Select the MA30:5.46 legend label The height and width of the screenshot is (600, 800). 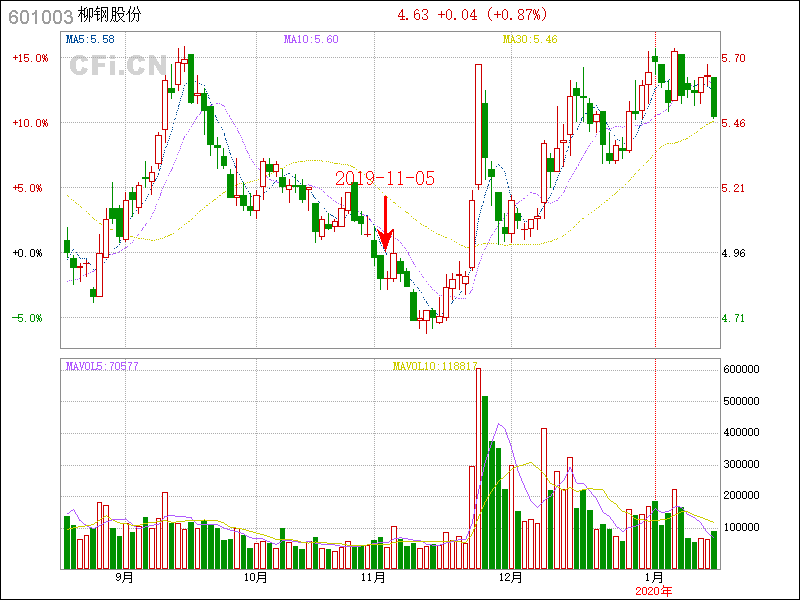(x=529, y=39)
